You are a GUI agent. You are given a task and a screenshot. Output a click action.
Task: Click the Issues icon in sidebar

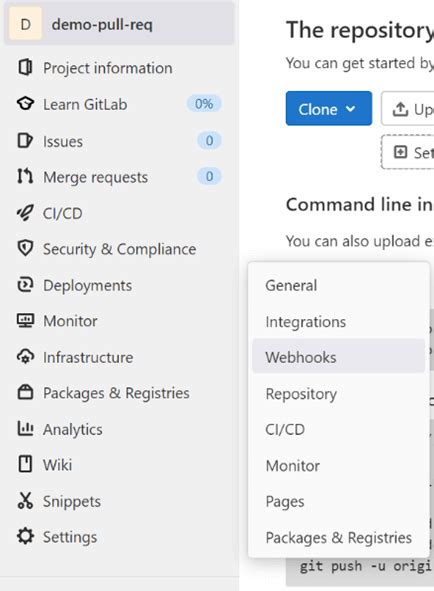(x=25, y=141)
